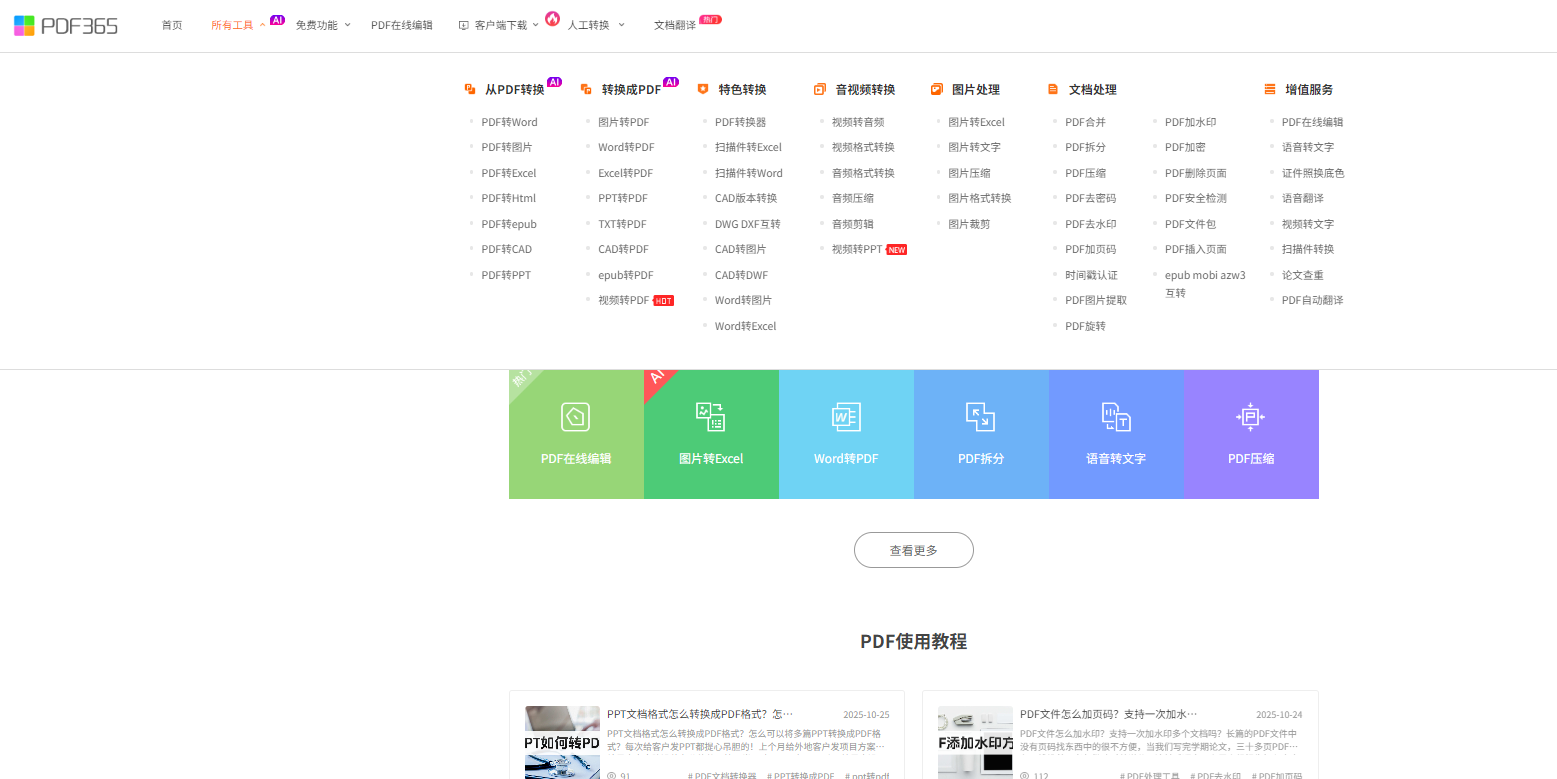Open the PPT如何转PDF article thumbnail
Screen dimensions: 1557x779
[562, 742]
